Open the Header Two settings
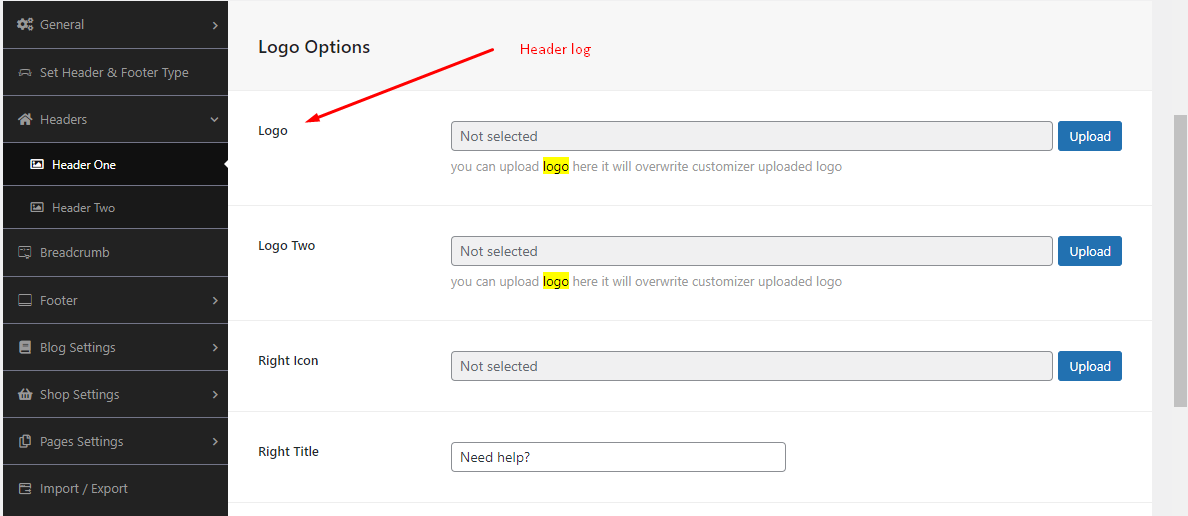The image size is (1188, 516). coord(83,208)
